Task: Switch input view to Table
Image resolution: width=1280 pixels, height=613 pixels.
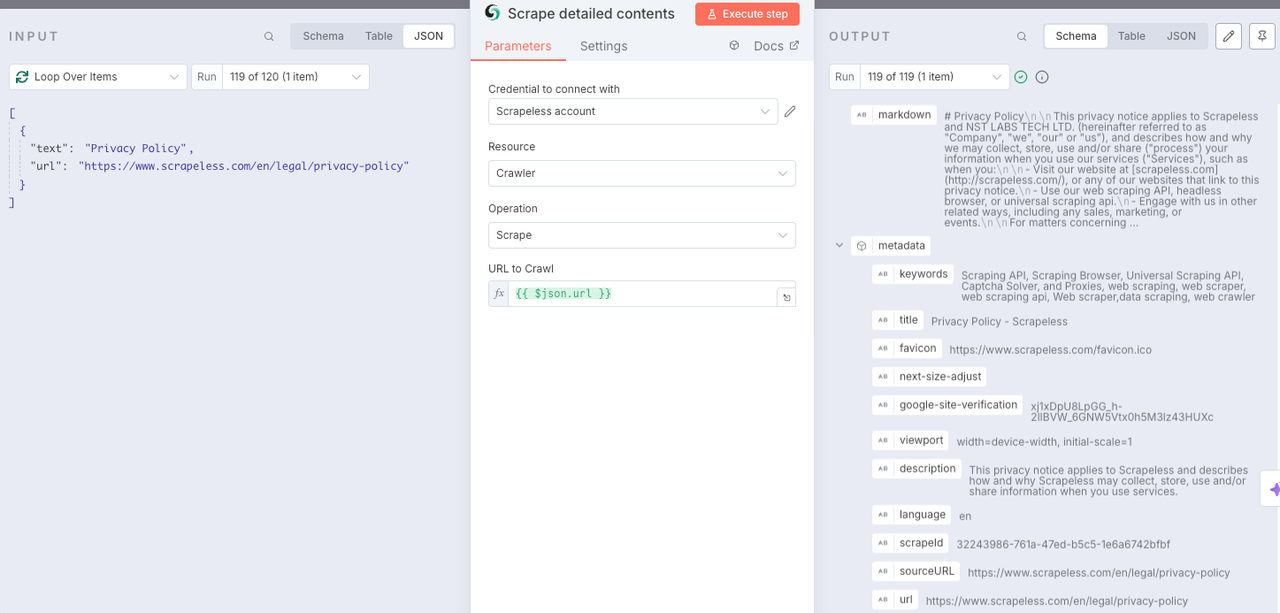Action: click(x=379, y=36)
